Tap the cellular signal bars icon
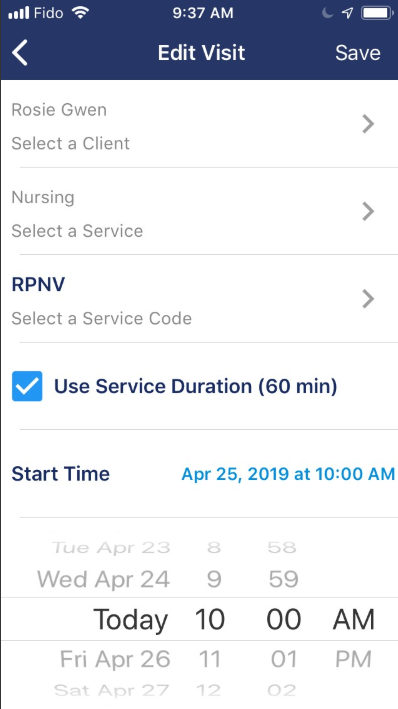 point(19,13)
